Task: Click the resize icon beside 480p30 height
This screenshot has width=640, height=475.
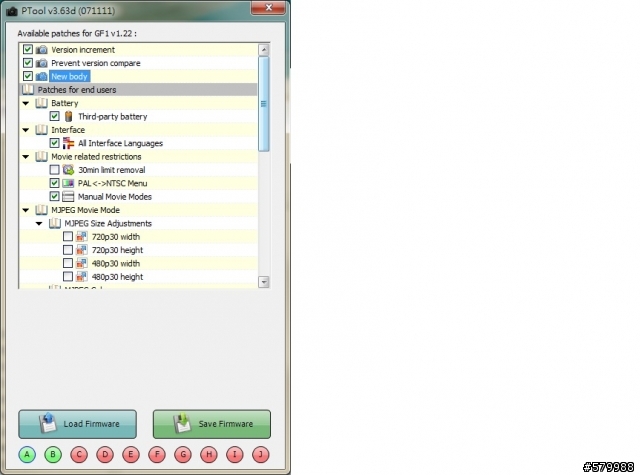Action: [82, 277]
